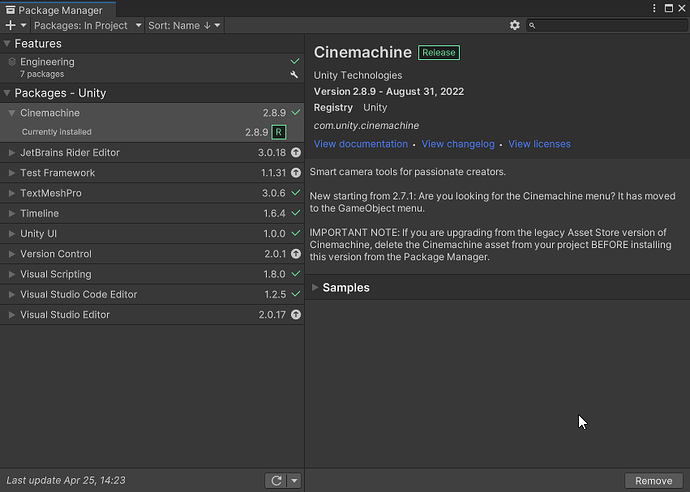690x492 pixels.
Task: Expand Visual Studio Code Editor versions
Action: click(12, 294)
